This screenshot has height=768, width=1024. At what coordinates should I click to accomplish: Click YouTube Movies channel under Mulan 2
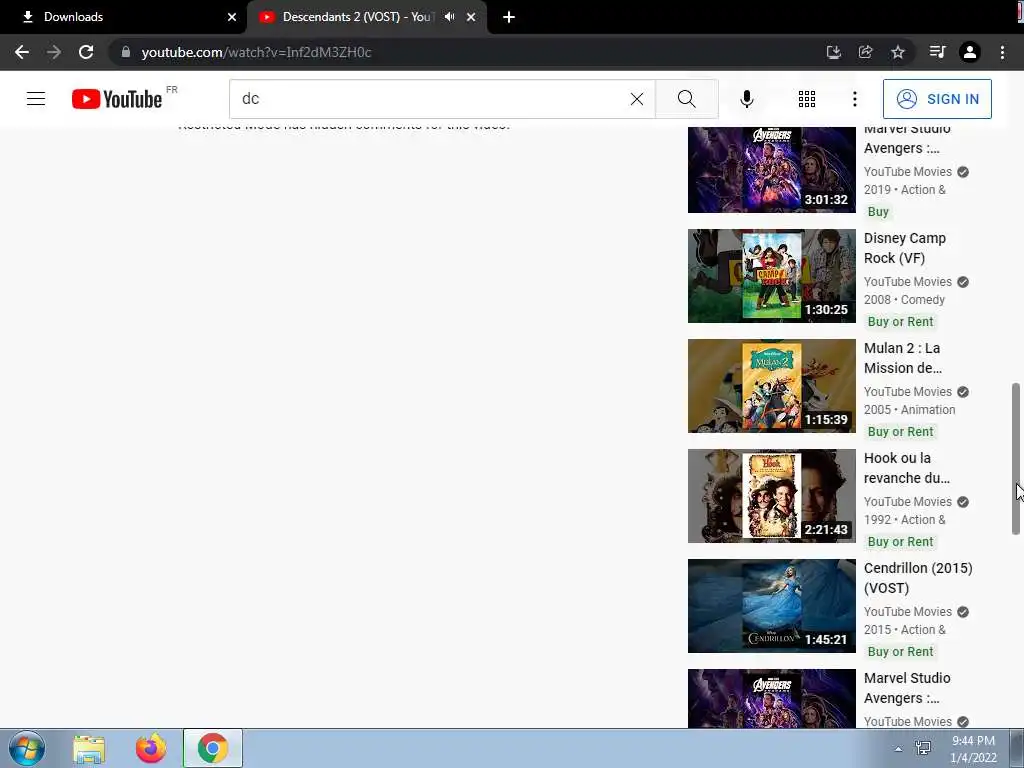(908, 391)
